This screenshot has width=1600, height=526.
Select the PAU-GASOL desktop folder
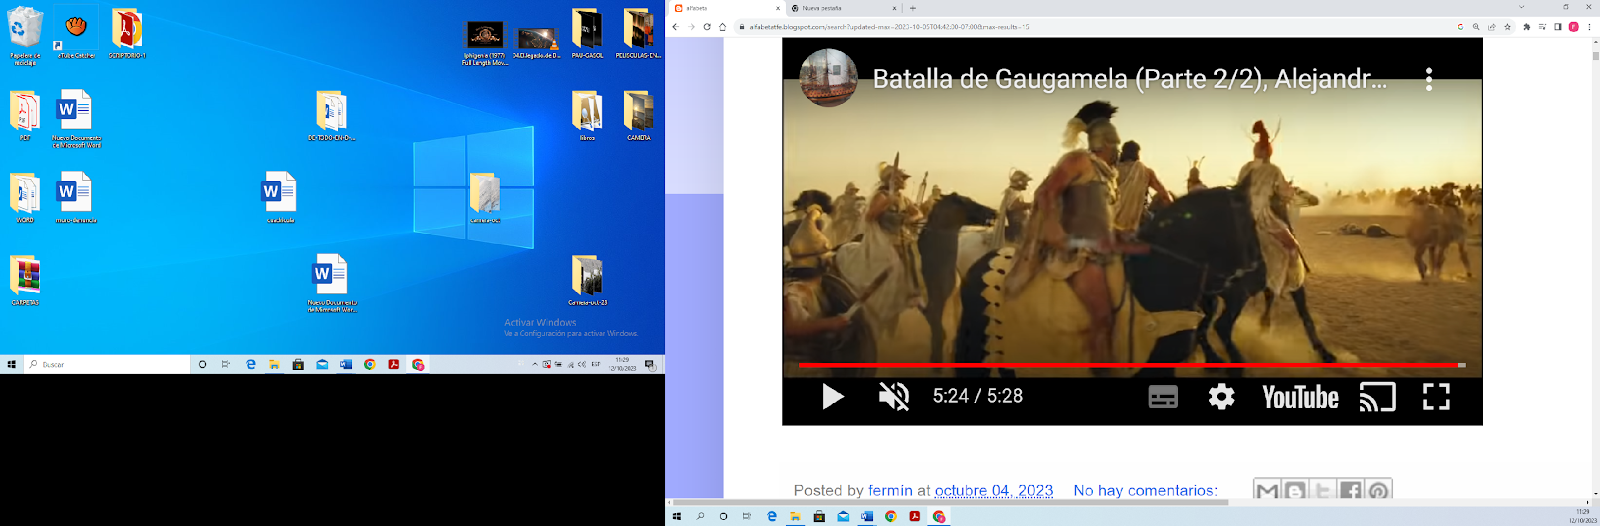587,34
